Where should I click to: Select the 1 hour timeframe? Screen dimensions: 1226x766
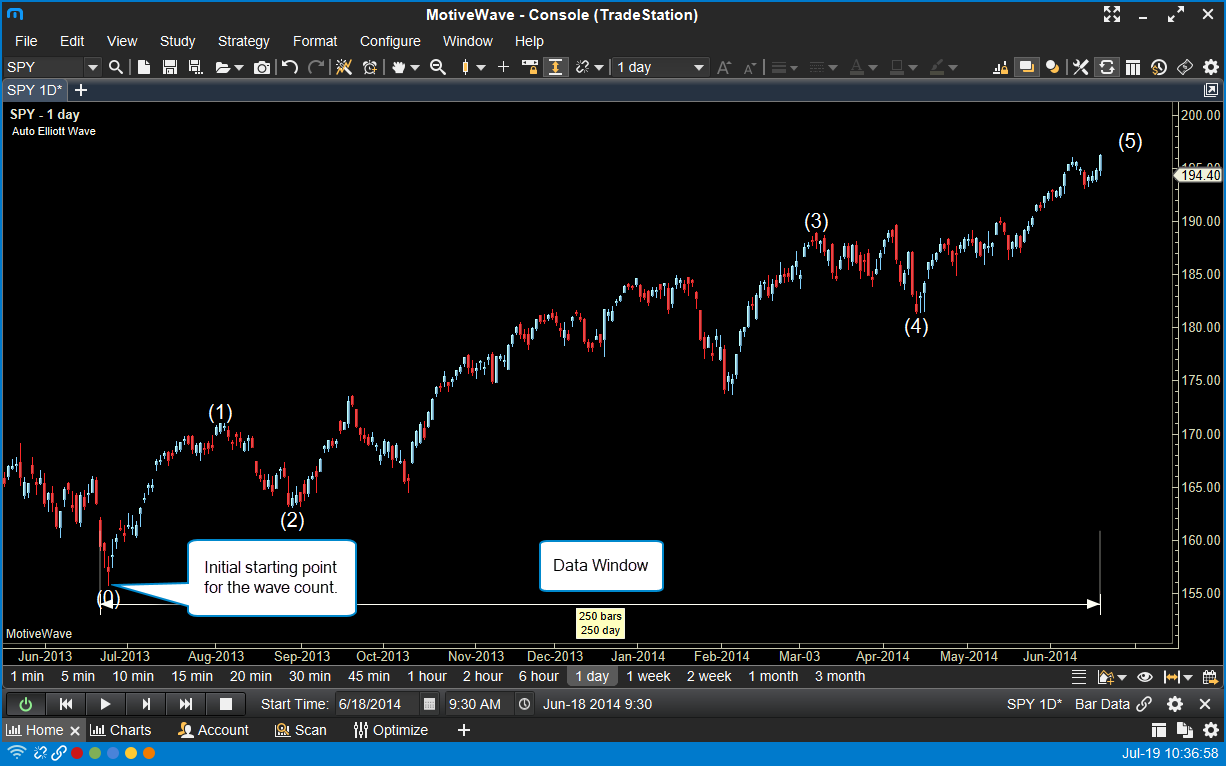pos(426,676)
